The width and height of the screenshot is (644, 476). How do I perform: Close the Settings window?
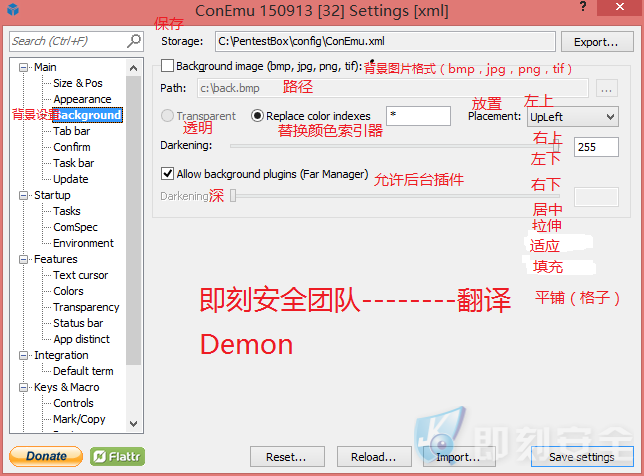click(619, 7)
